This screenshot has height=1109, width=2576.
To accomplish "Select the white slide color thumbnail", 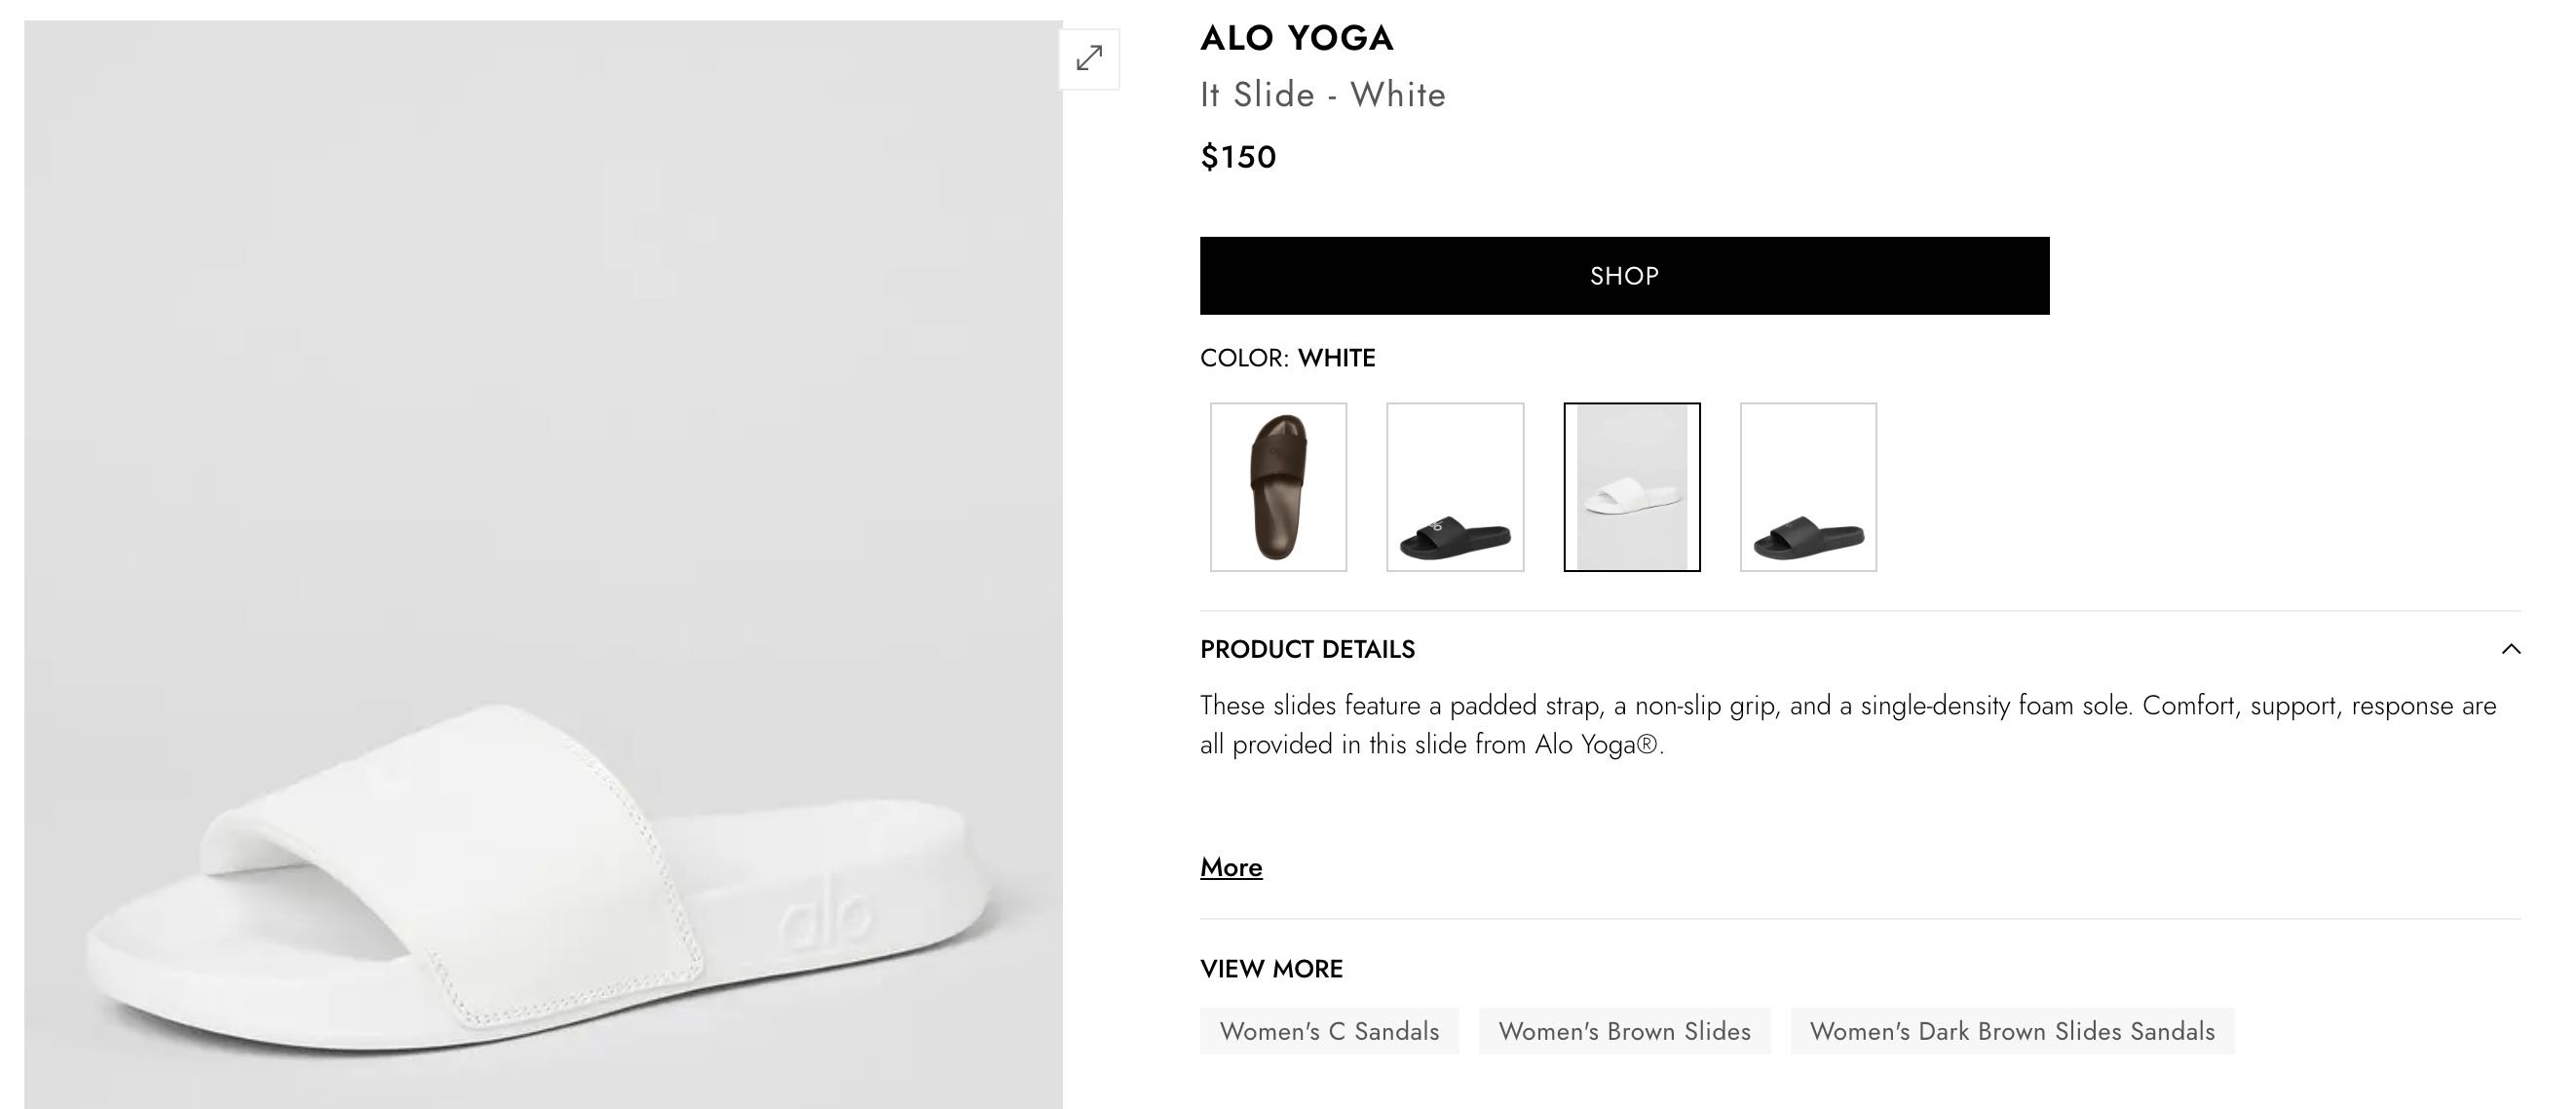I will [x=1631, y=487].
